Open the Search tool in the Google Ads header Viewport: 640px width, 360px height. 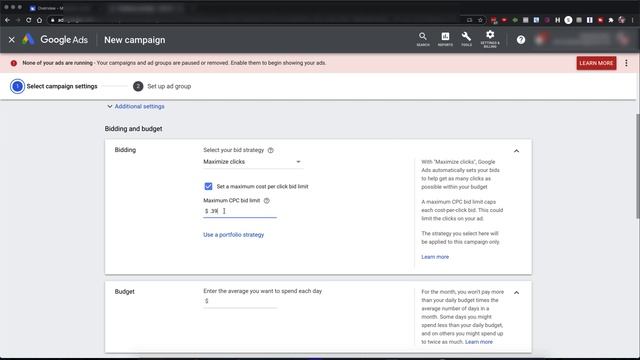(x=423, y=39)
